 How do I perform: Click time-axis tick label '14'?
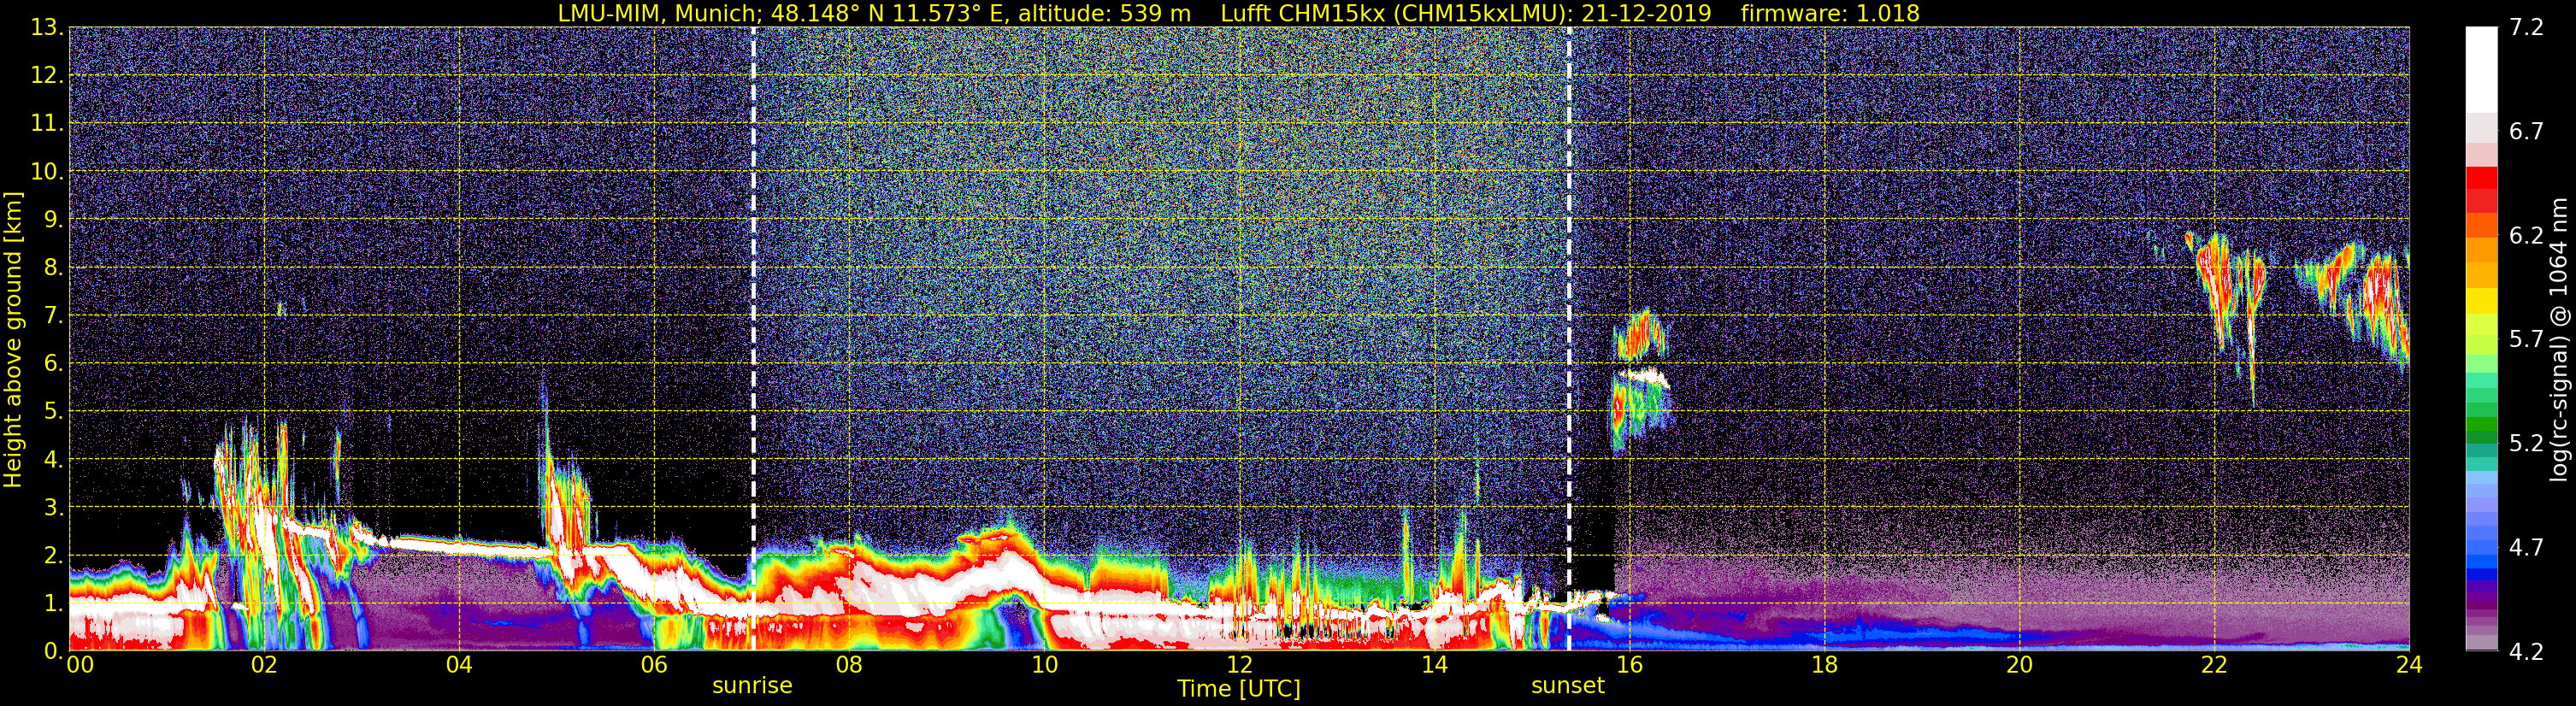pos(1434,666)
